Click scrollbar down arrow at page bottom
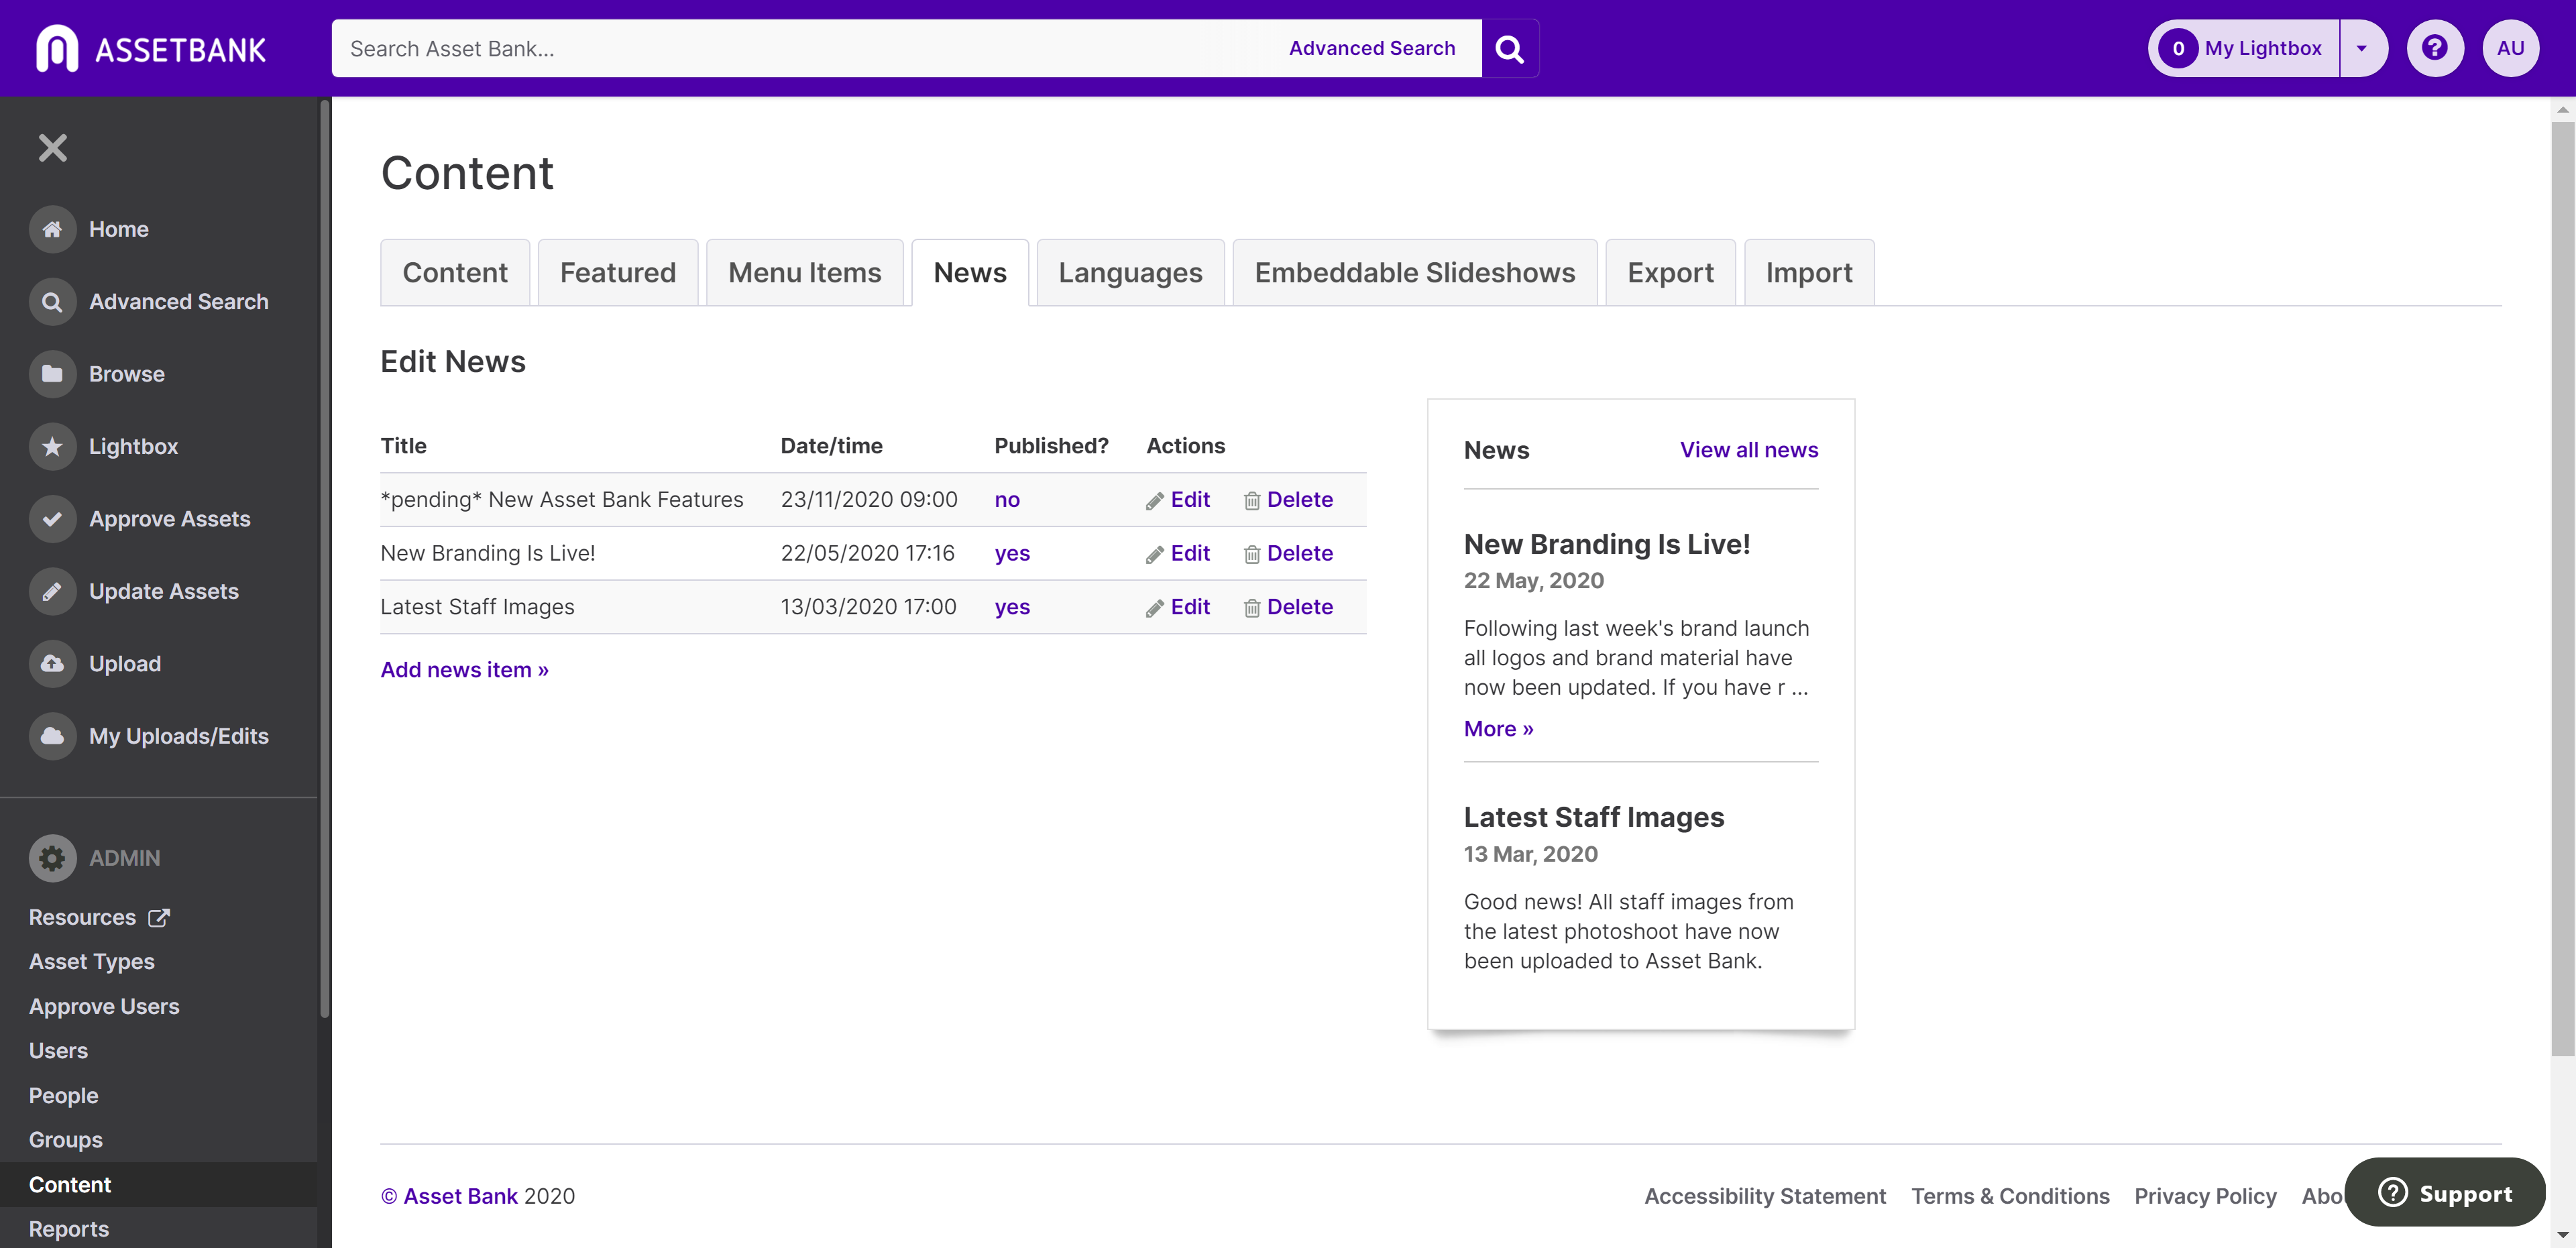This screenshot has height=1248, width=2576. (x=2562, y=1236)
